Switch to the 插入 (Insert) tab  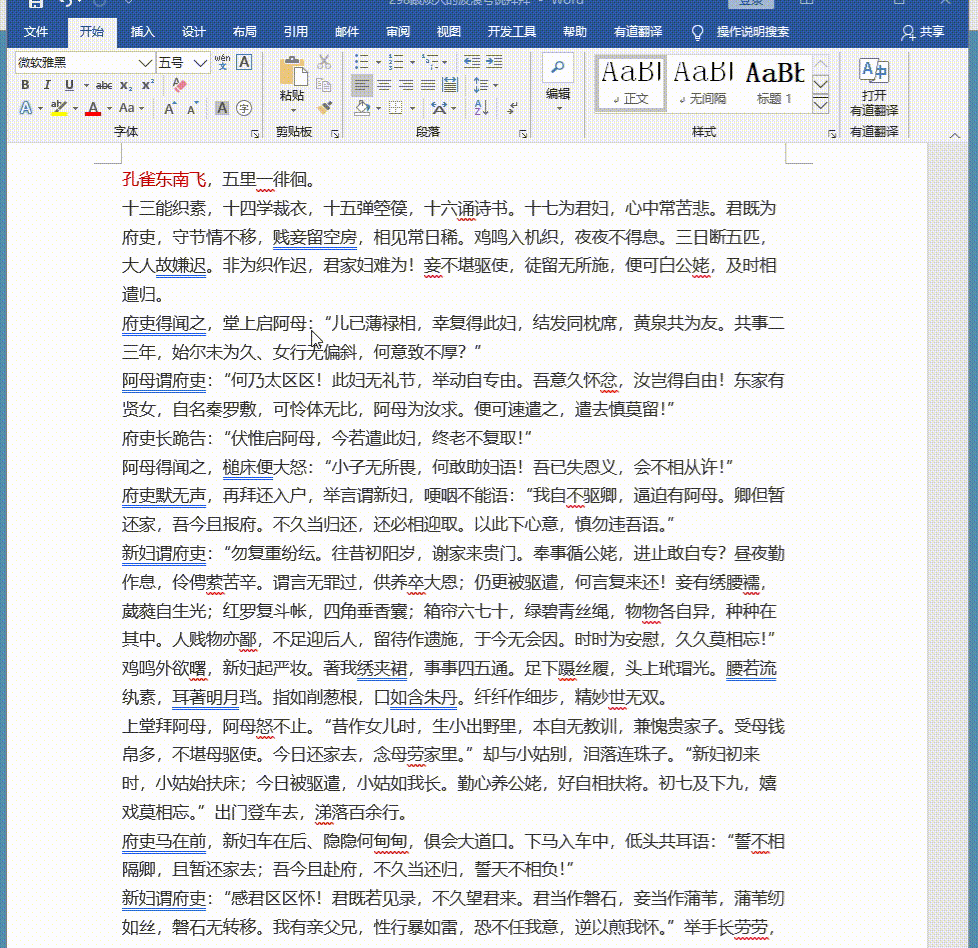142,32
